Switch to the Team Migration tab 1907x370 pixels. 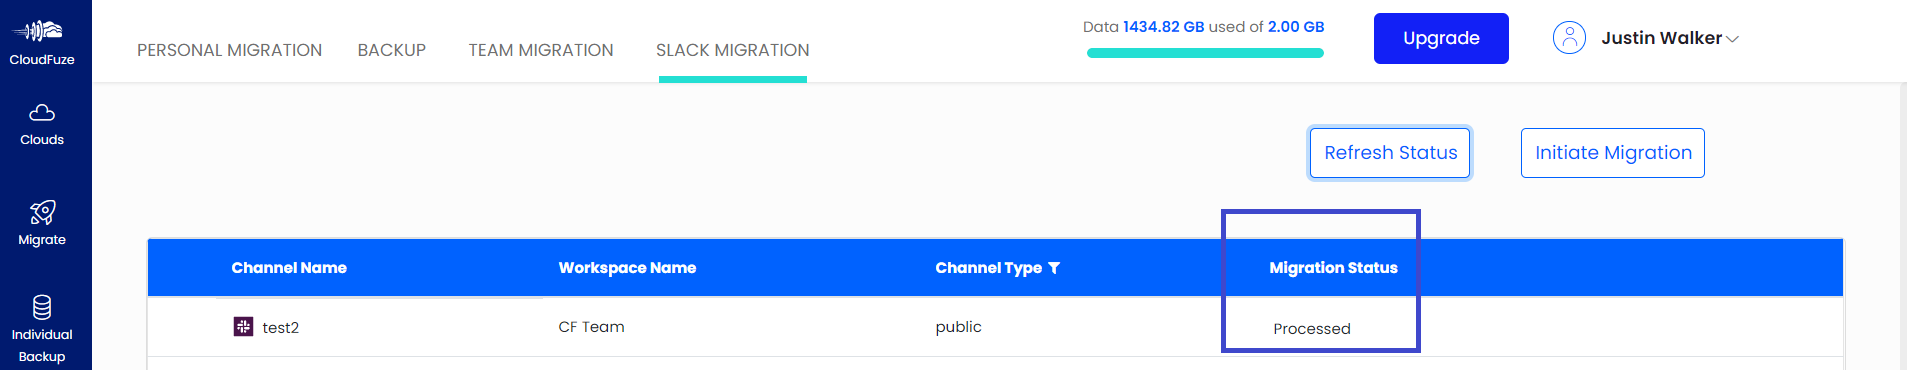tap(541, 50)
